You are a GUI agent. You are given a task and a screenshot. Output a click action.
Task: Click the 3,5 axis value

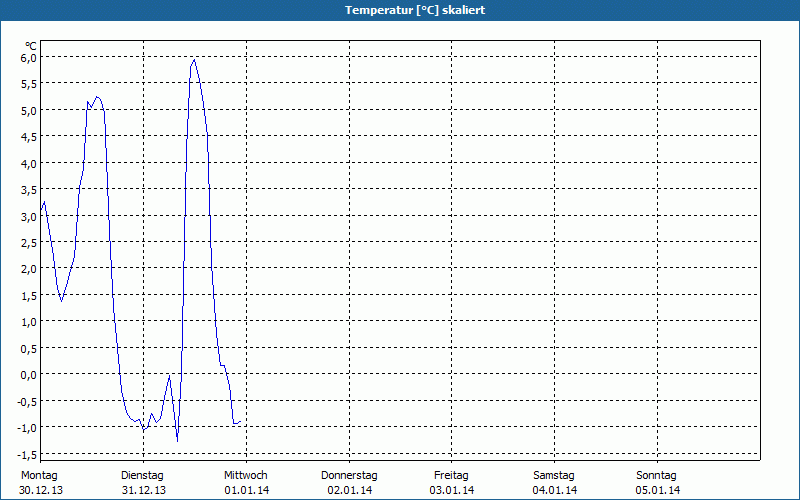[x=29, y=190]
